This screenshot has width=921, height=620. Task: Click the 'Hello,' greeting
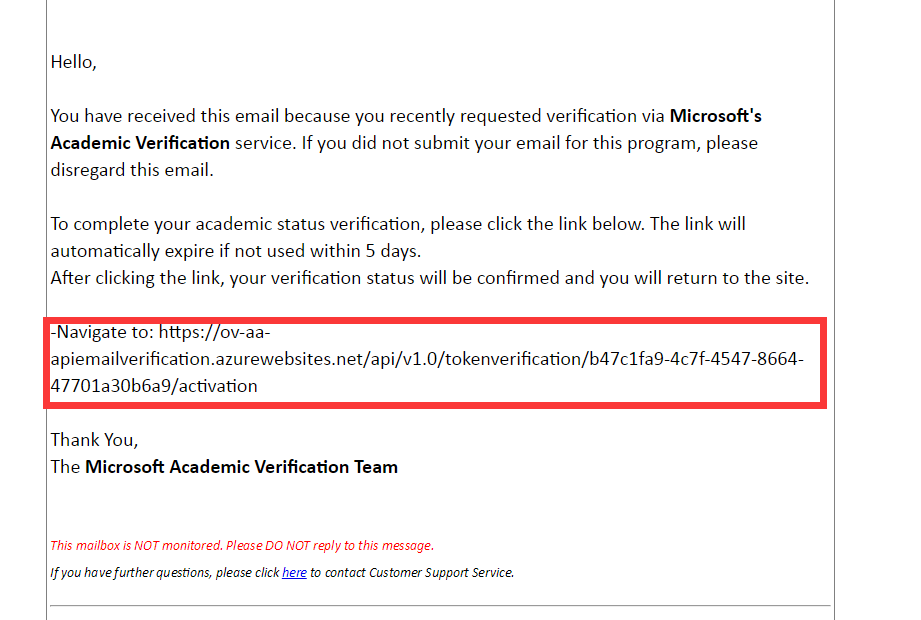(x=73, y=62)
